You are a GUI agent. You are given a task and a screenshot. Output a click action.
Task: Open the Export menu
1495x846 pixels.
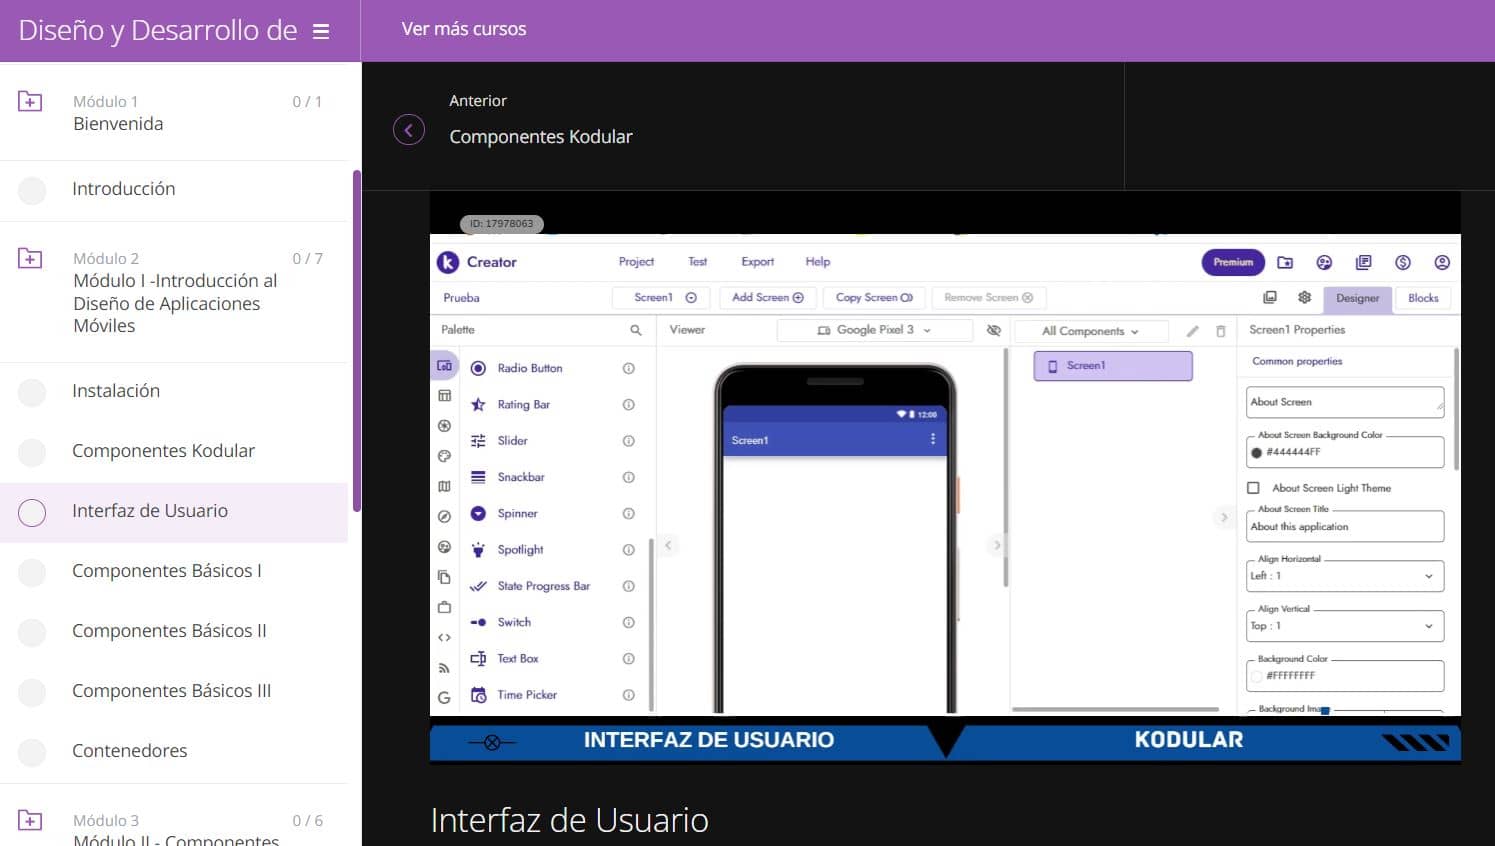(757, 262)
